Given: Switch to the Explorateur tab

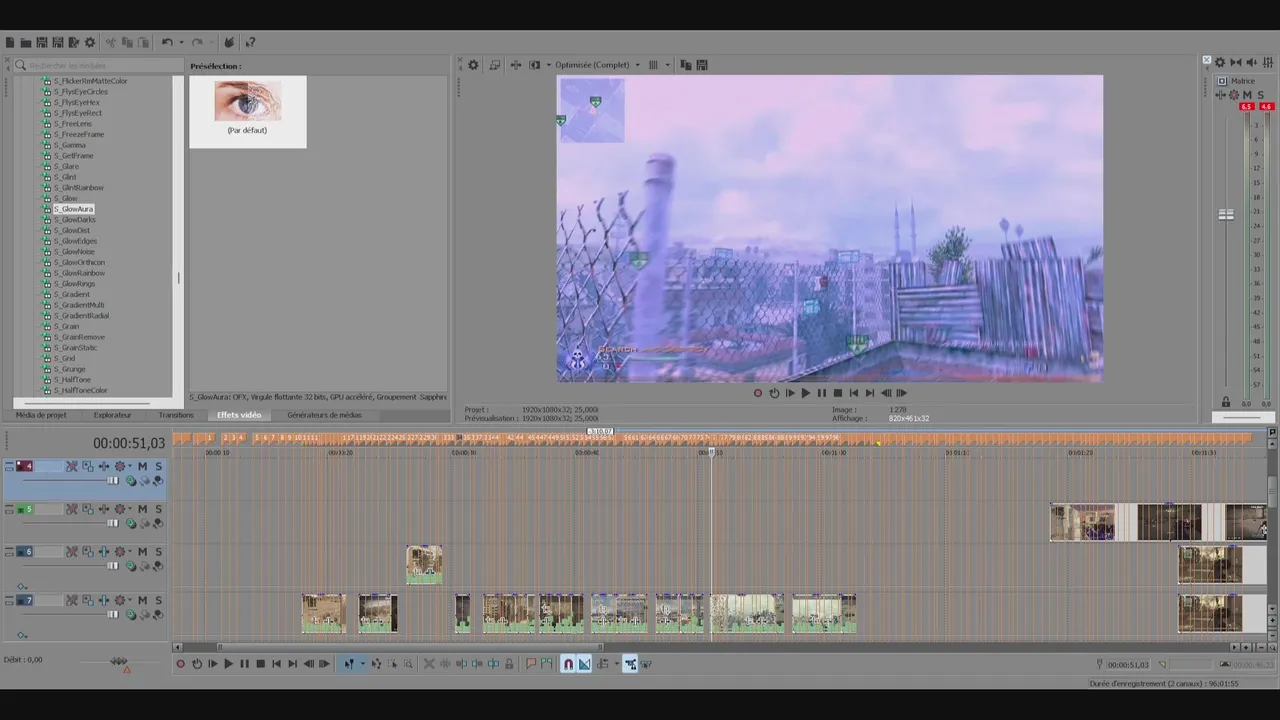Looking at the screenshot, I should (x=112, y=415).
